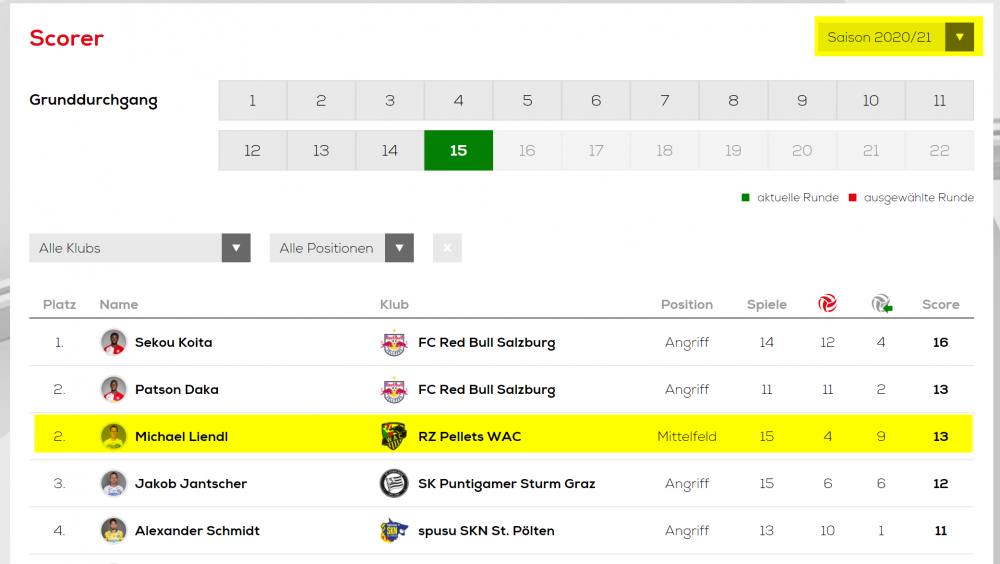Screen dimensions: 1000x564
Task: Select round 15 tab
Action: [459, 151]
